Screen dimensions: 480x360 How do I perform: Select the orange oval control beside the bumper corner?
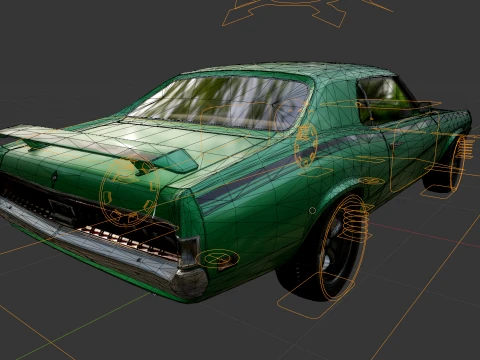(x=218, y=258)
